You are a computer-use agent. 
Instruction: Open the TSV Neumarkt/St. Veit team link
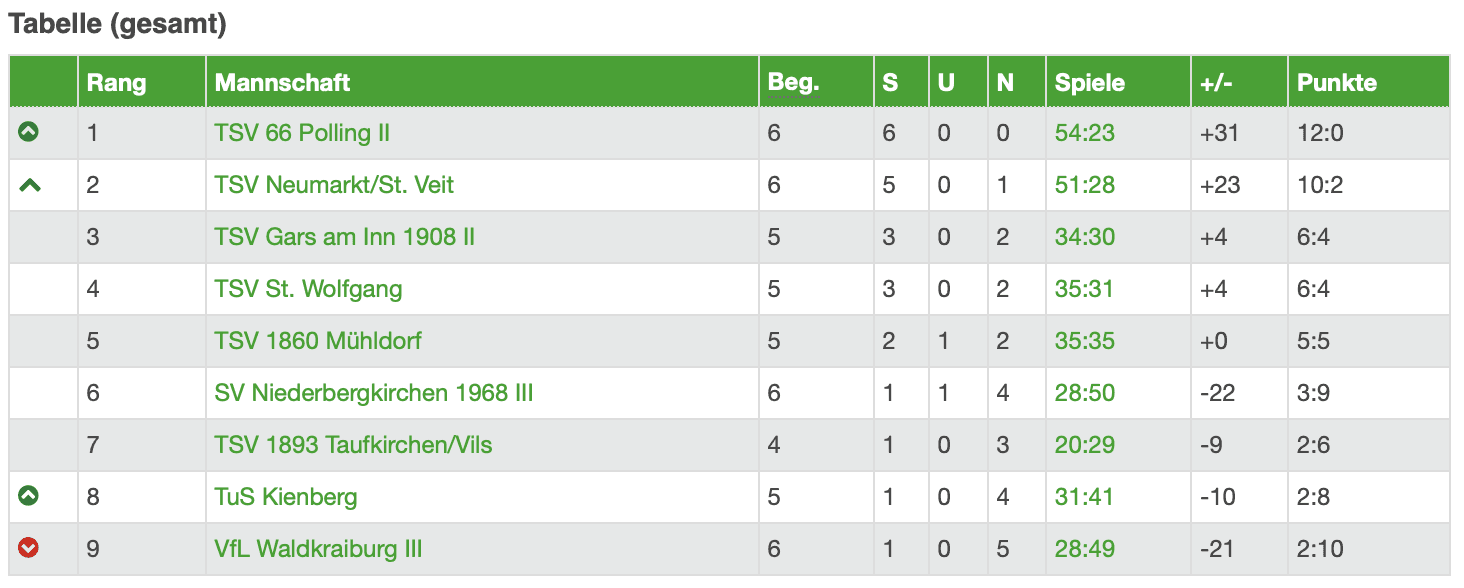point(334,185)
